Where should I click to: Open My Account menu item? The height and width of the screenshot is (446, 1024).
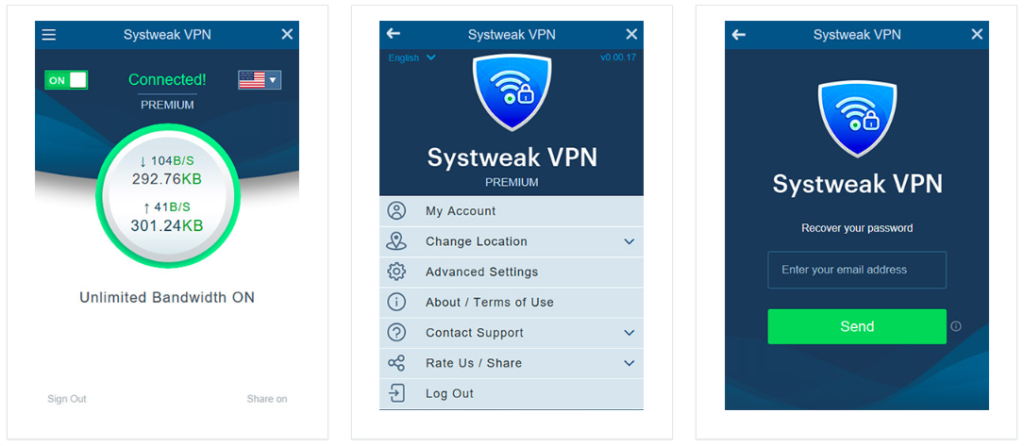coord(511,211)
